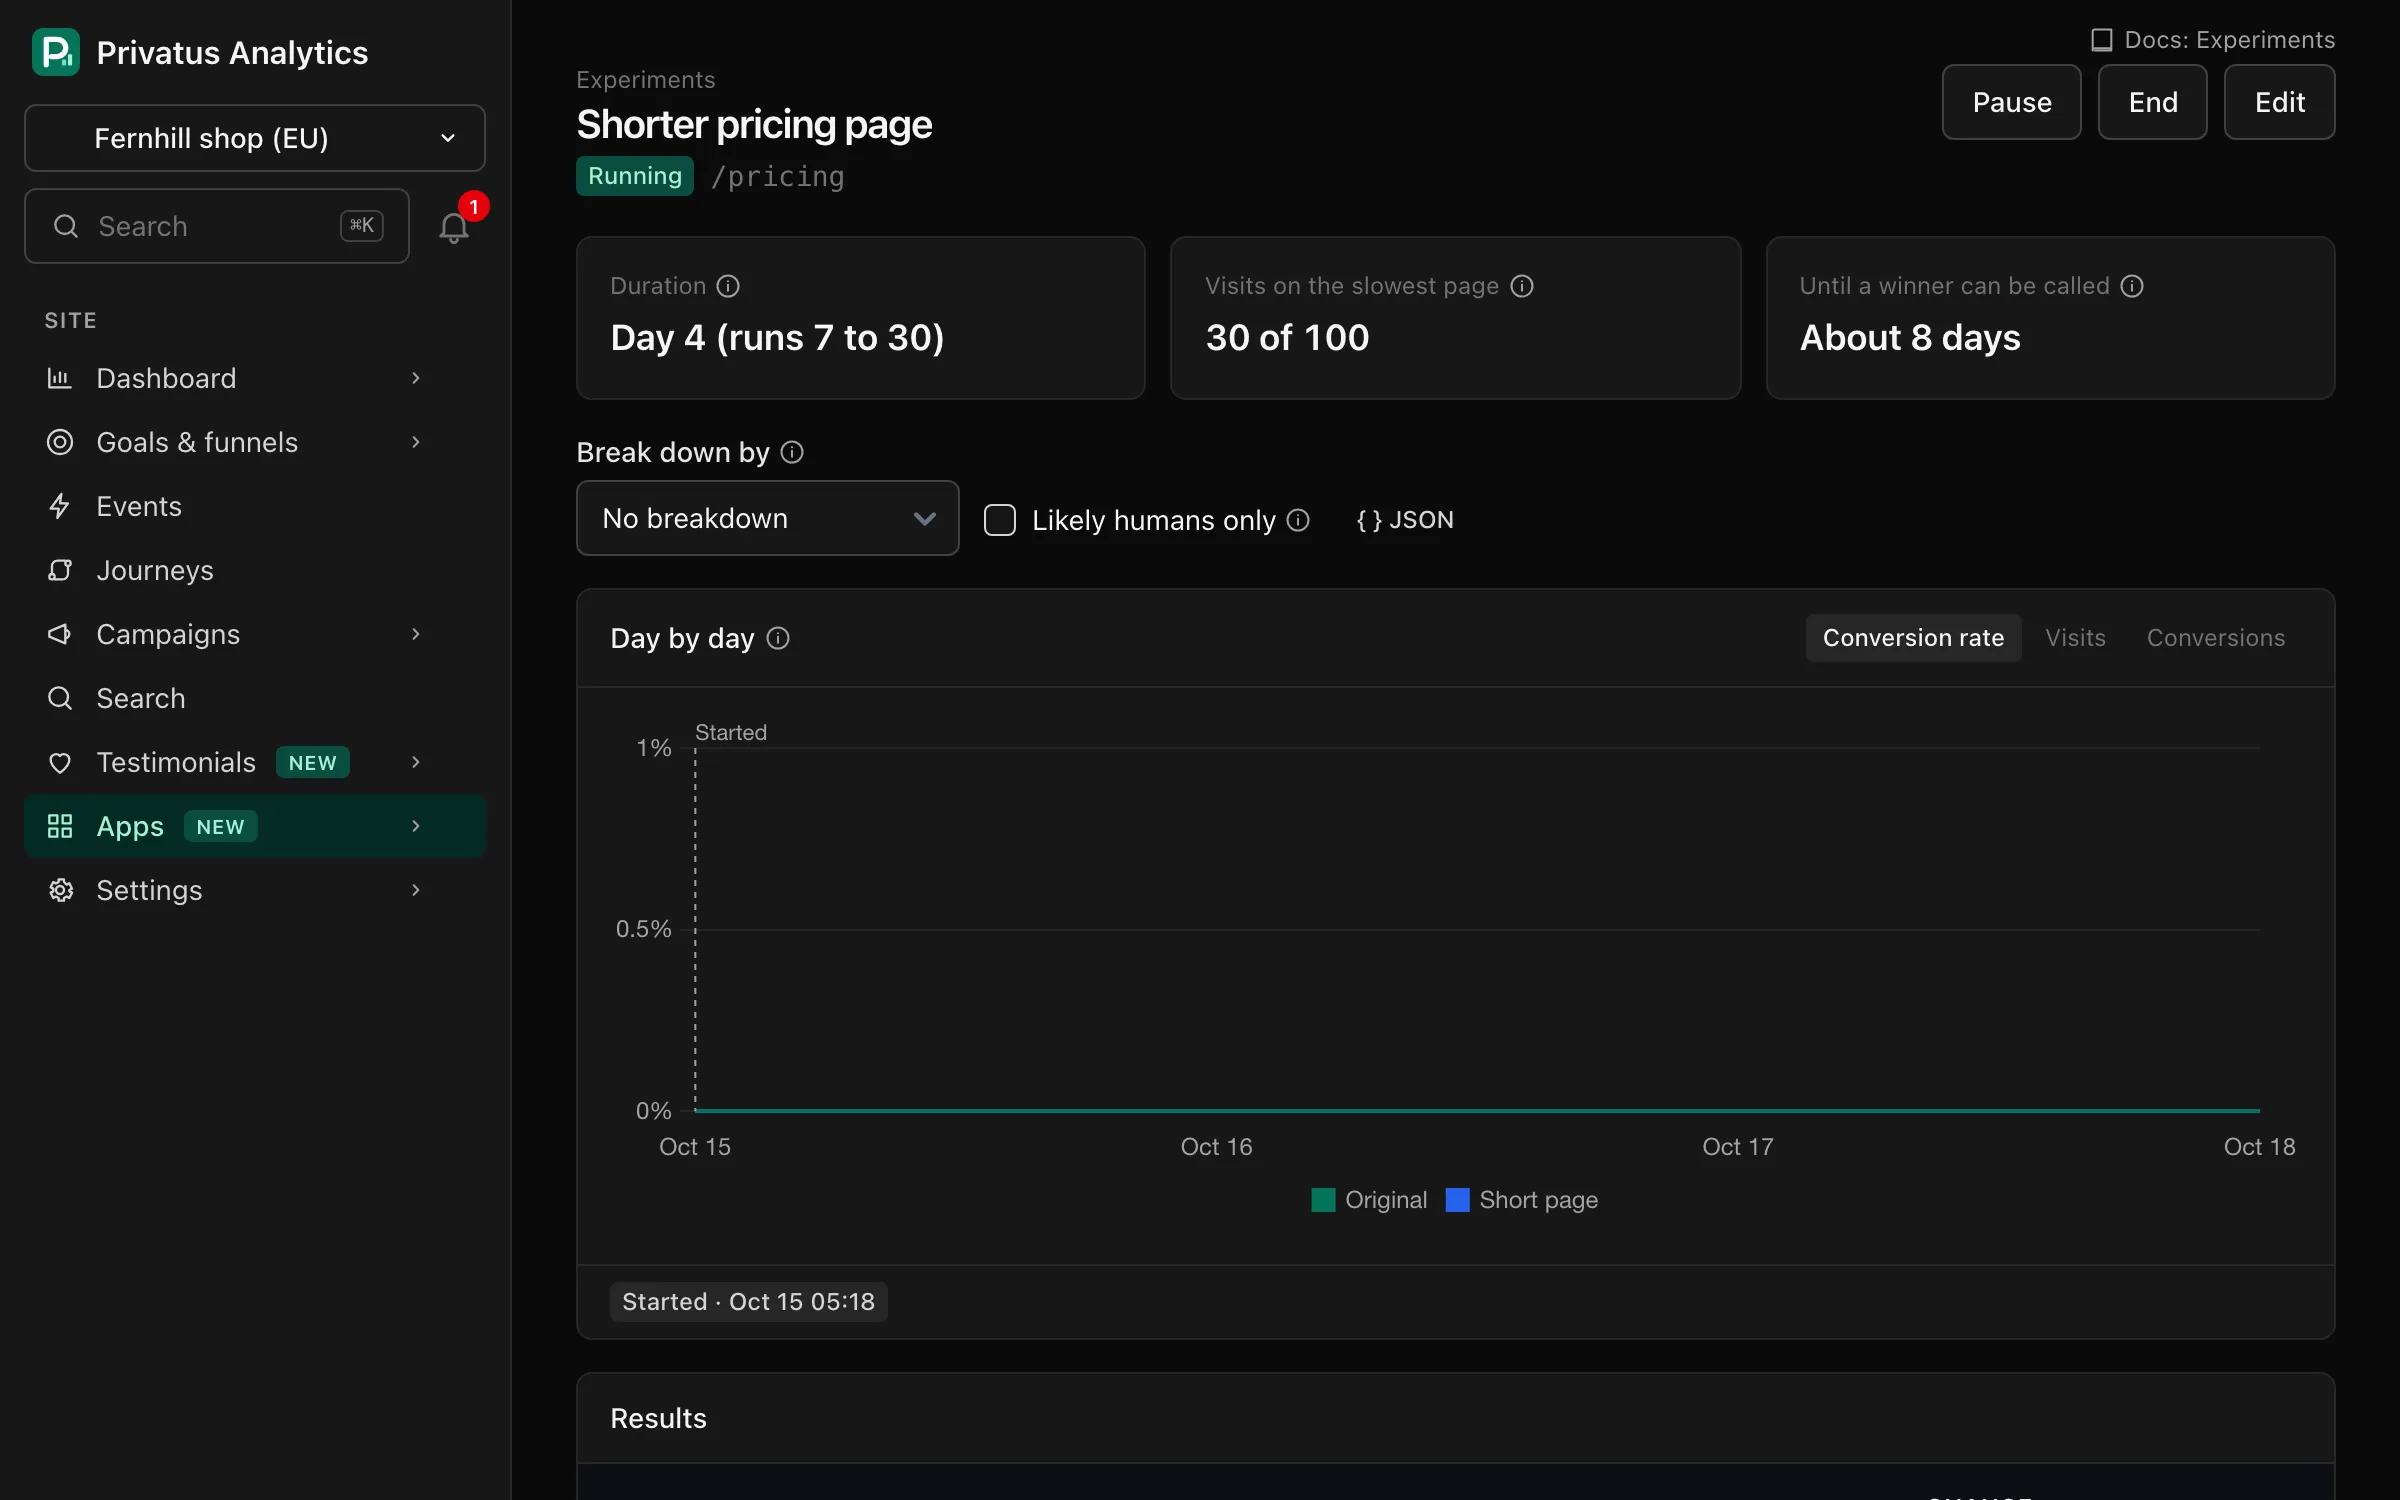Click the Journeys icon in sidebar
Viewport: 2400px width, 1500px height.
(60, 570)
